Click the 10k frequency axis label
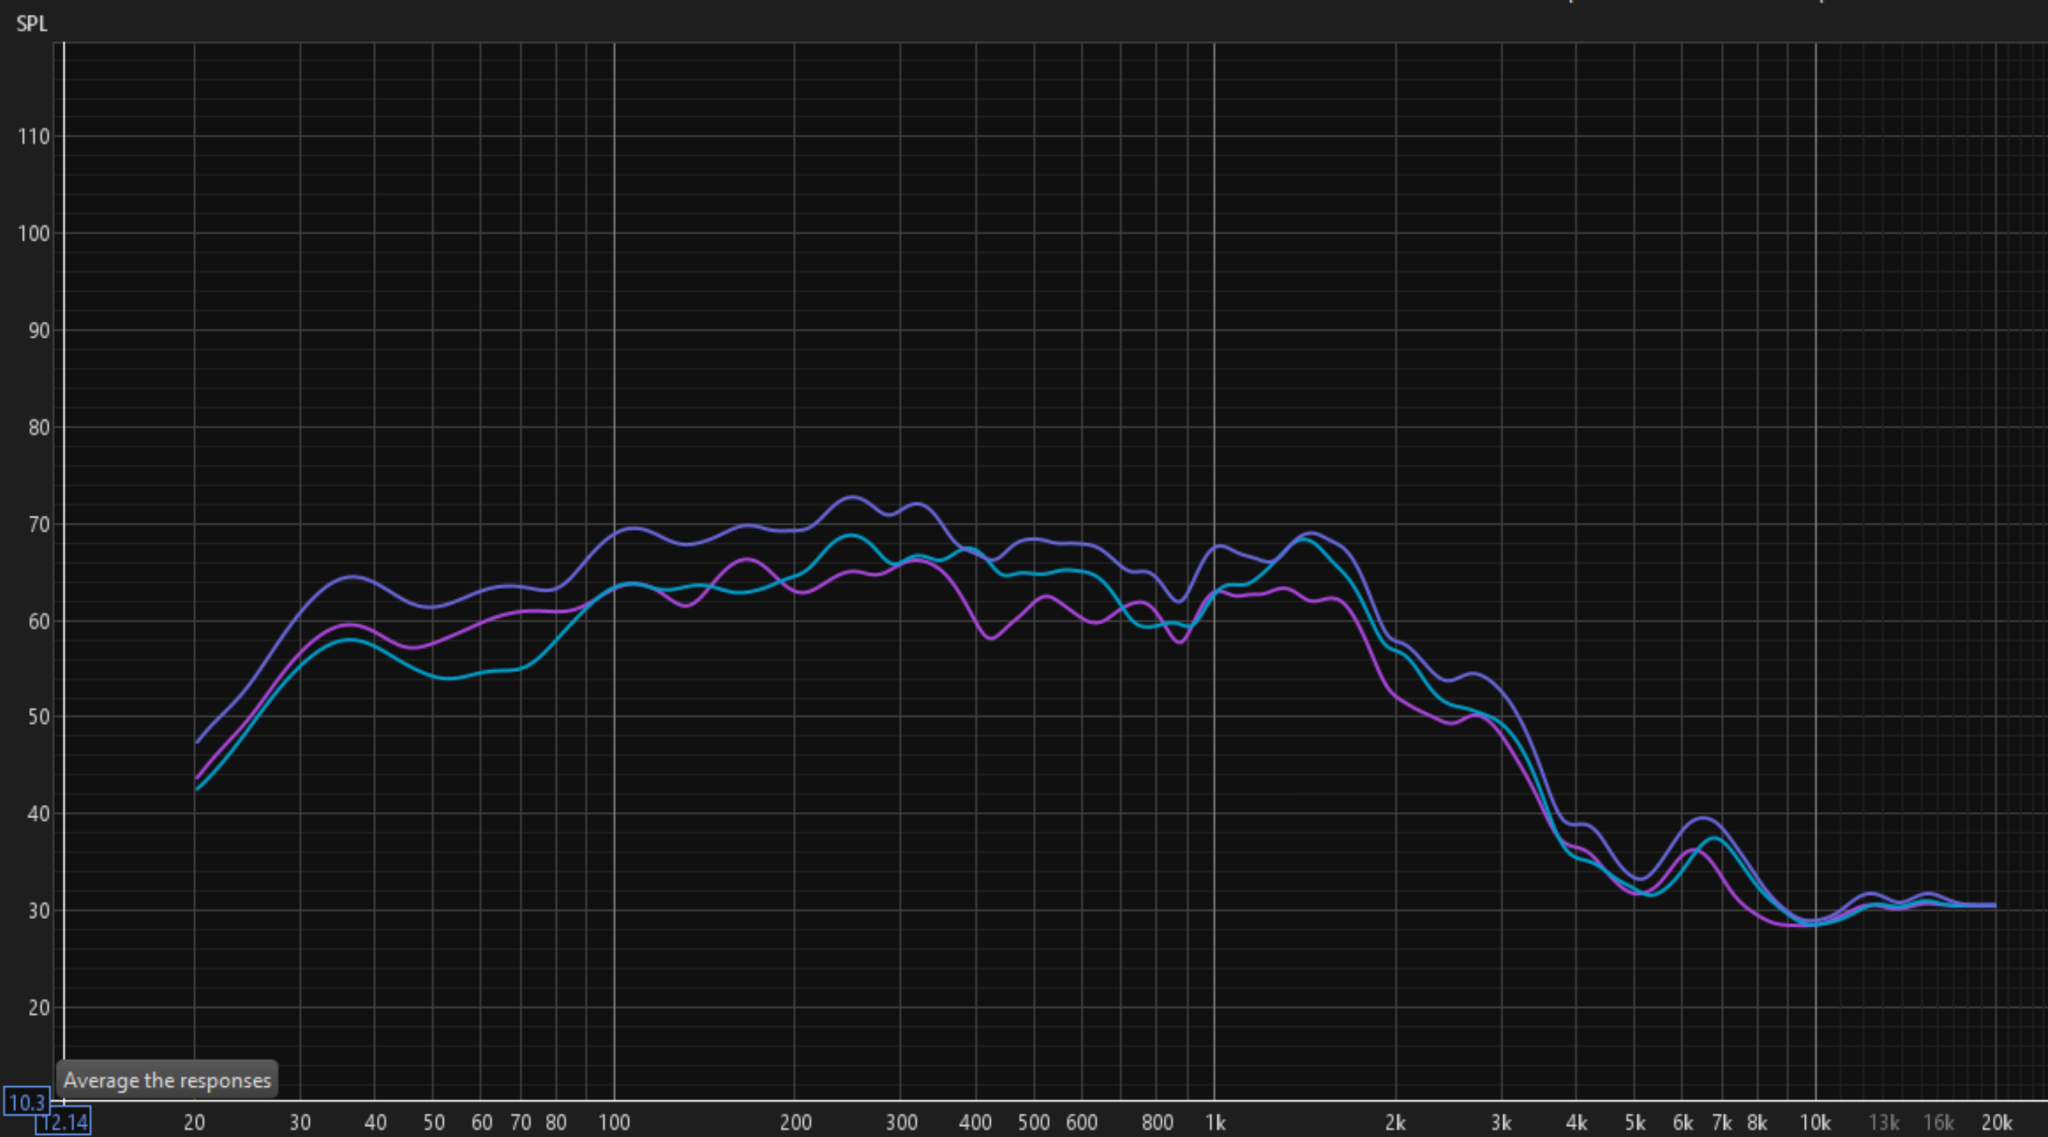The width and height of the screenshot is (2048, 1137). pyautogui.click(x=1815, y=1122)
